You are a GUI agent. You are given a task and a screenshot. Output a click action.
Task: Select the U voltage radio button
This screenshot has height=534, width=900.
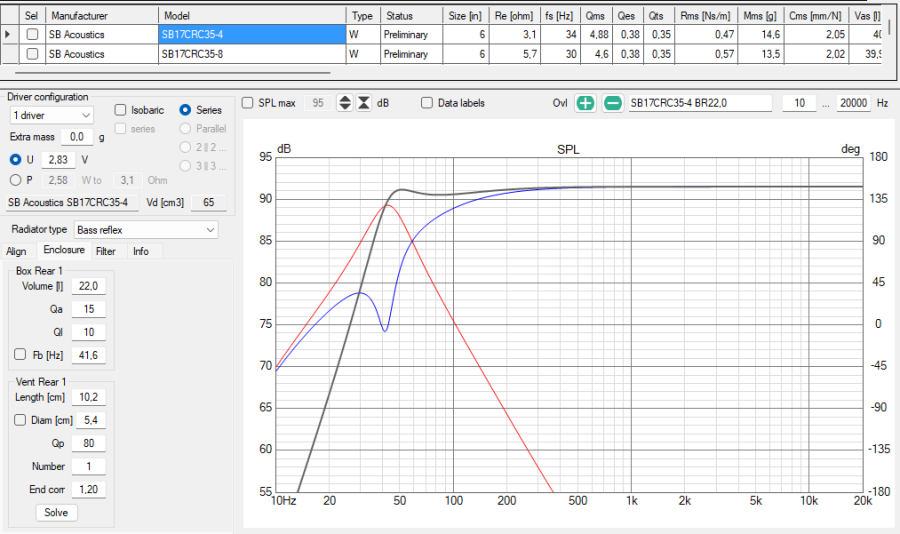(x=15, y=160)
